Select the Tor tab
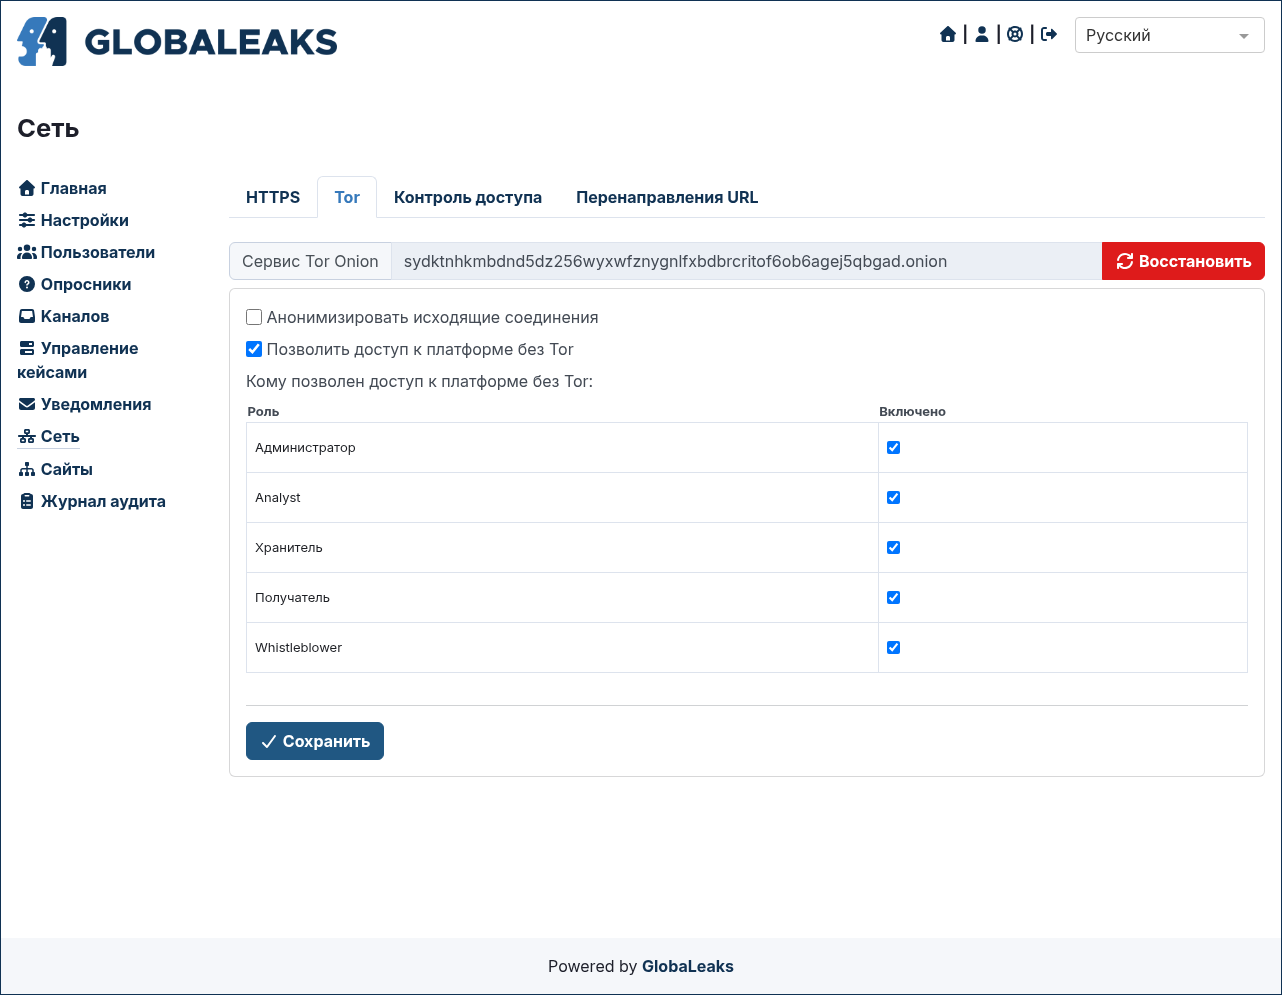The image size is (1282, 995). coord(347,197)
